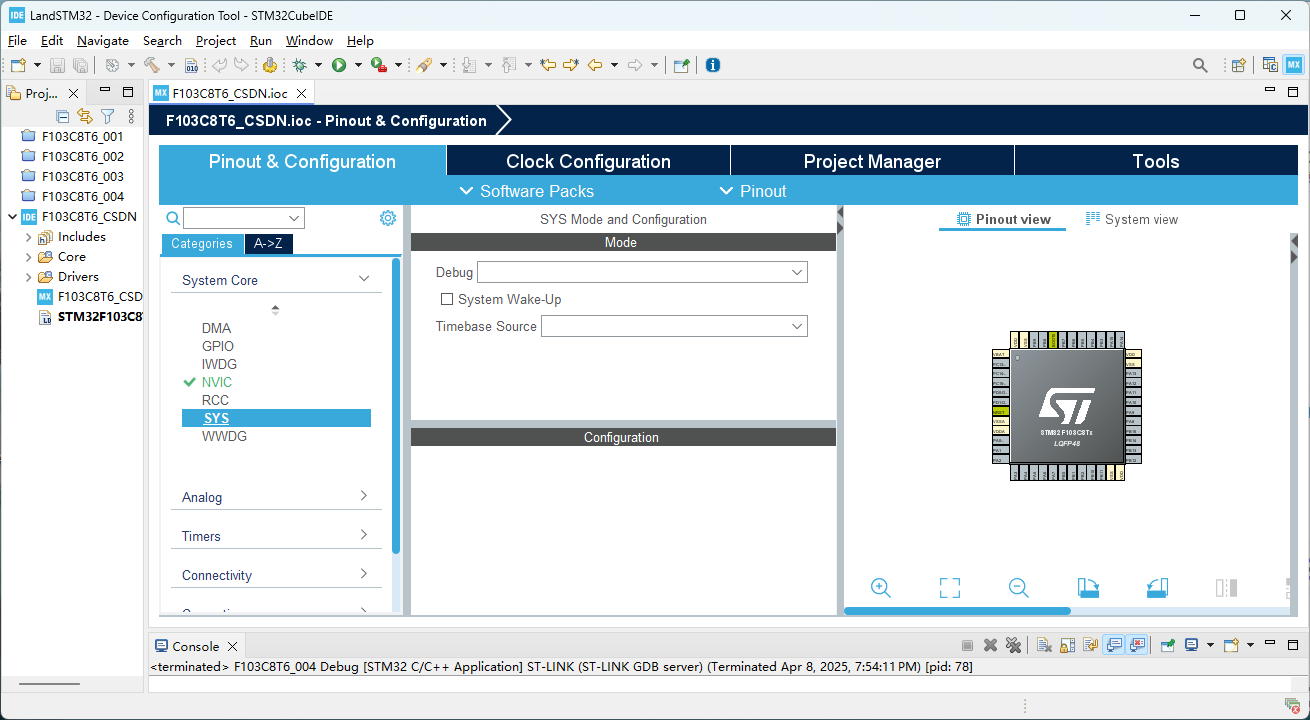Click the Project Explorer filter icon

coord(107,116)
